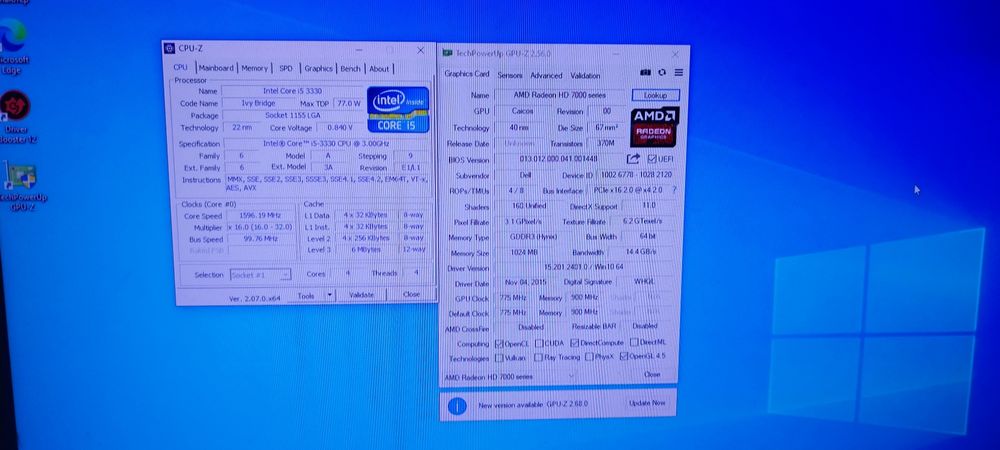The height and width of the screenshot is (450, 1000).
Task: Click the Memory Type value GDDR3 (Hynix)
Action: [533, 237]
